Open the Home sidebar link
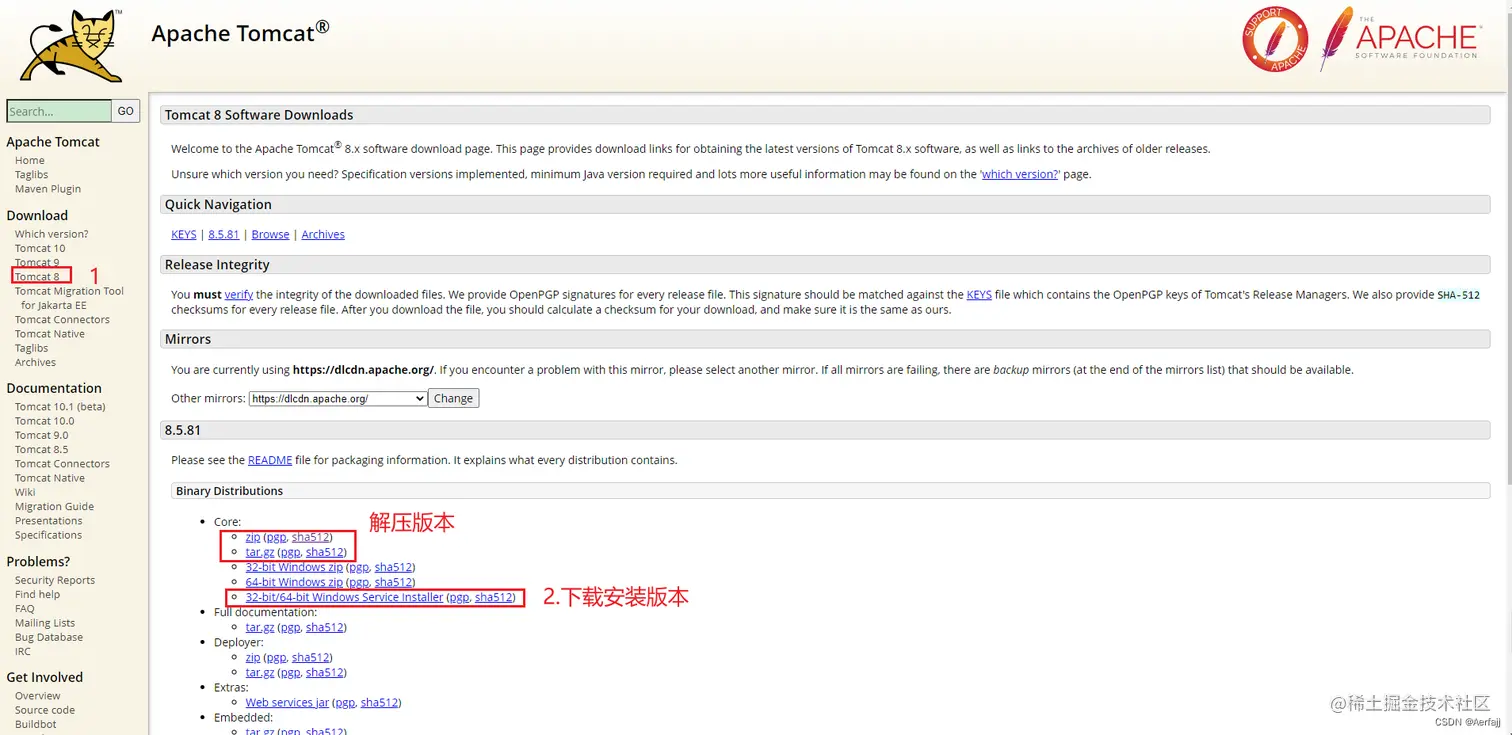This screenshot has width=1512, height=735. pos(30,160)
